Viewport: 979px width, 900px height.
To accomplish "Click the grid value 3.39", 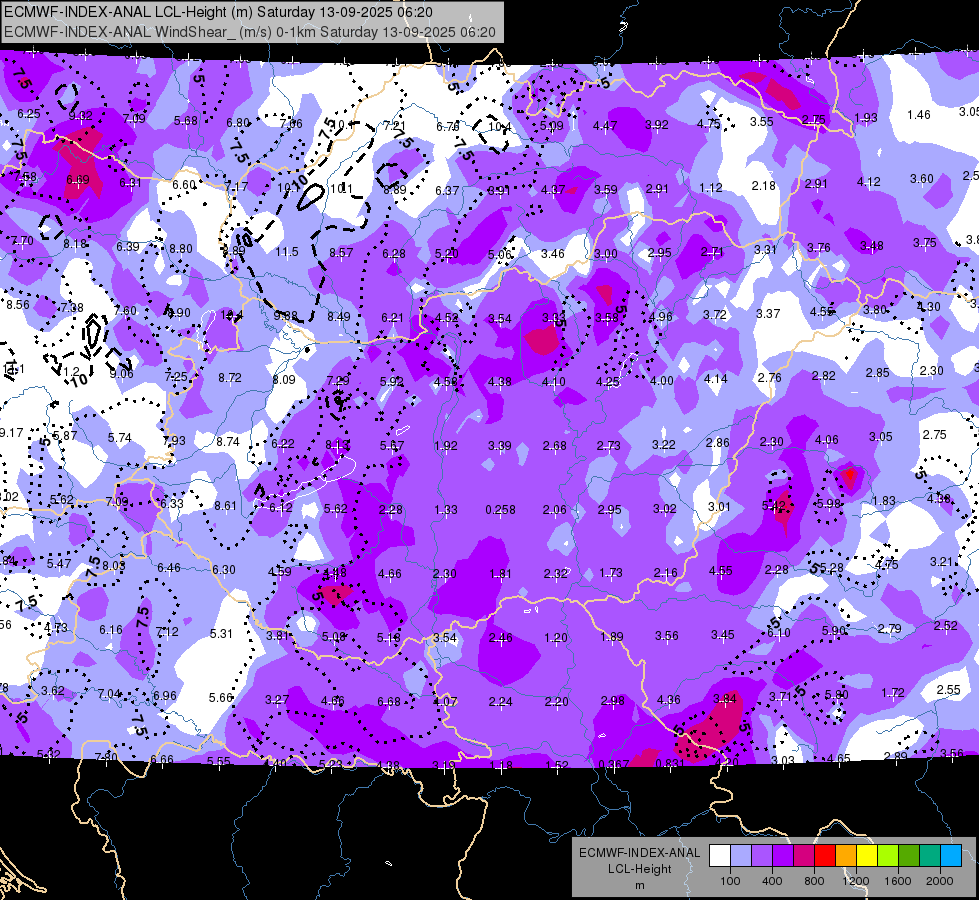I will click(499, 445).
